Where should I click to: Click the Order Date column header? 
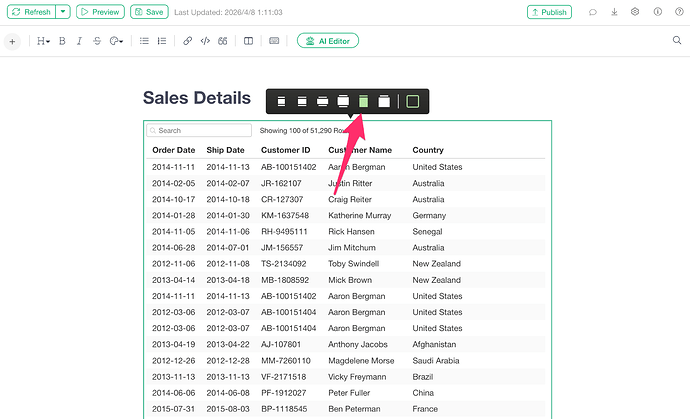(x=173, y=150)
